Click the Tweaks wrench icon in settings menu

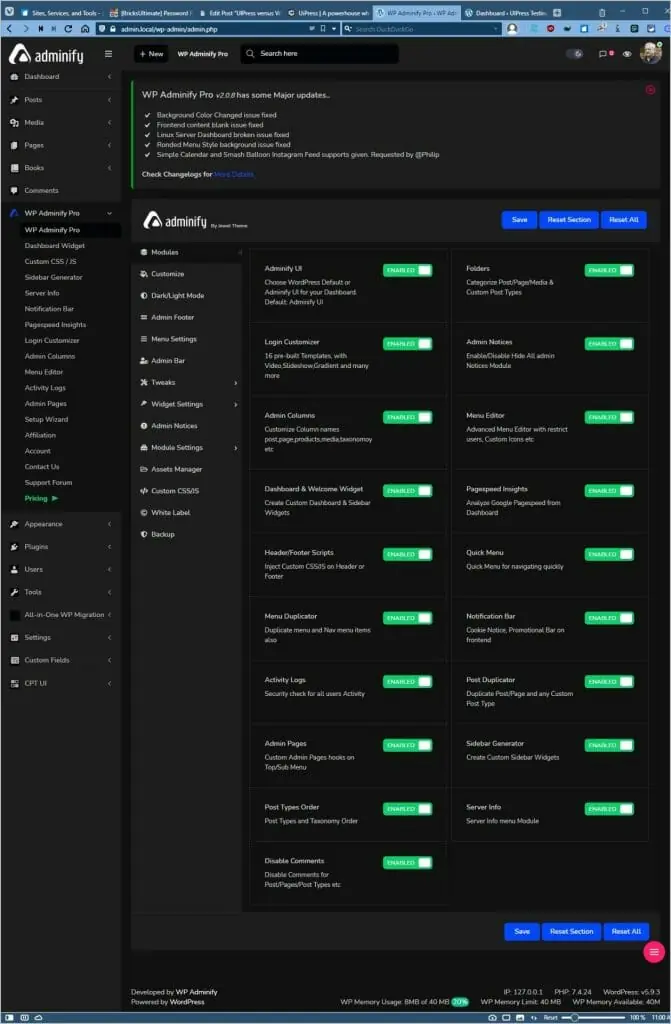[x=144, y=383]
